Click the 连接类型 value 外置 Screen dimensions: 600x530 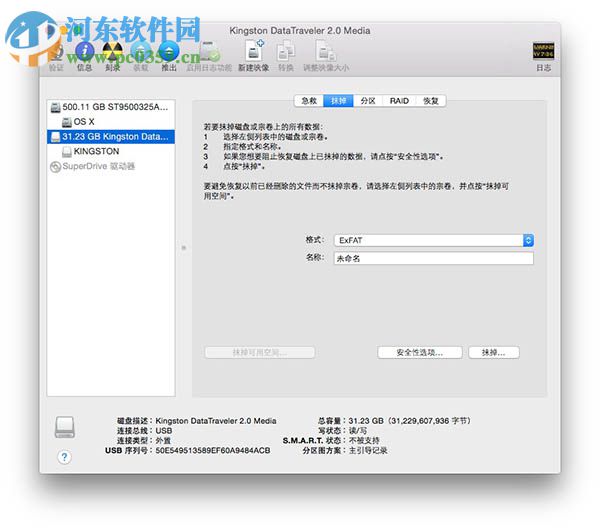pyautogui.click(x=163, y=441)
